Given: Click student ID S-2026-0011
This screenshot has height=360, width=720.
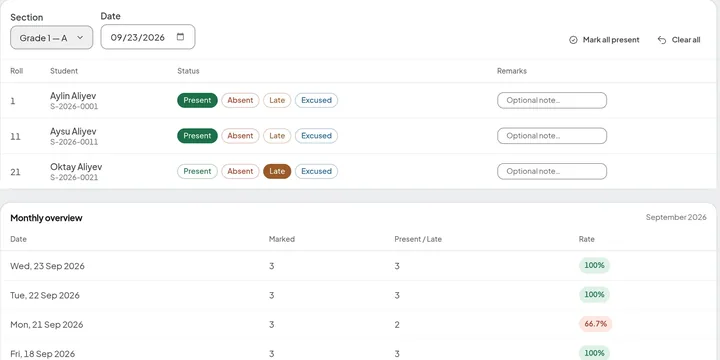Looking at the screenshot, I should click(74, 142).
